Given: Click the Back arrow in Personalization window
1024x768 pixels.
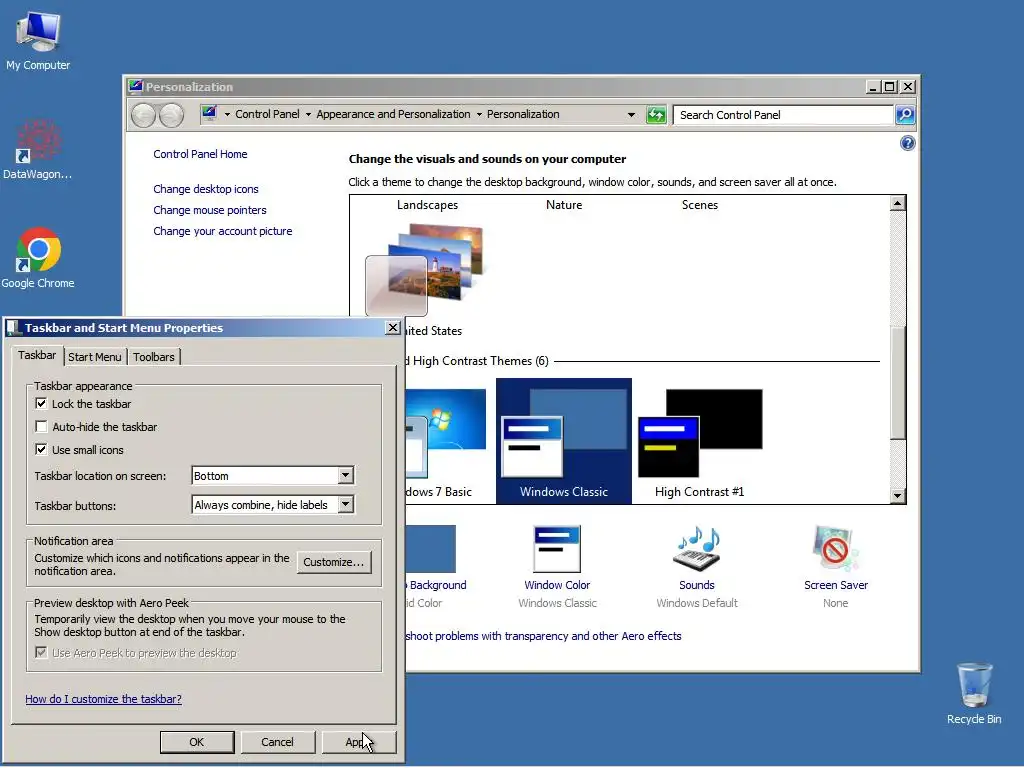Looking at the screenshot, I should (x=143, y=115).
